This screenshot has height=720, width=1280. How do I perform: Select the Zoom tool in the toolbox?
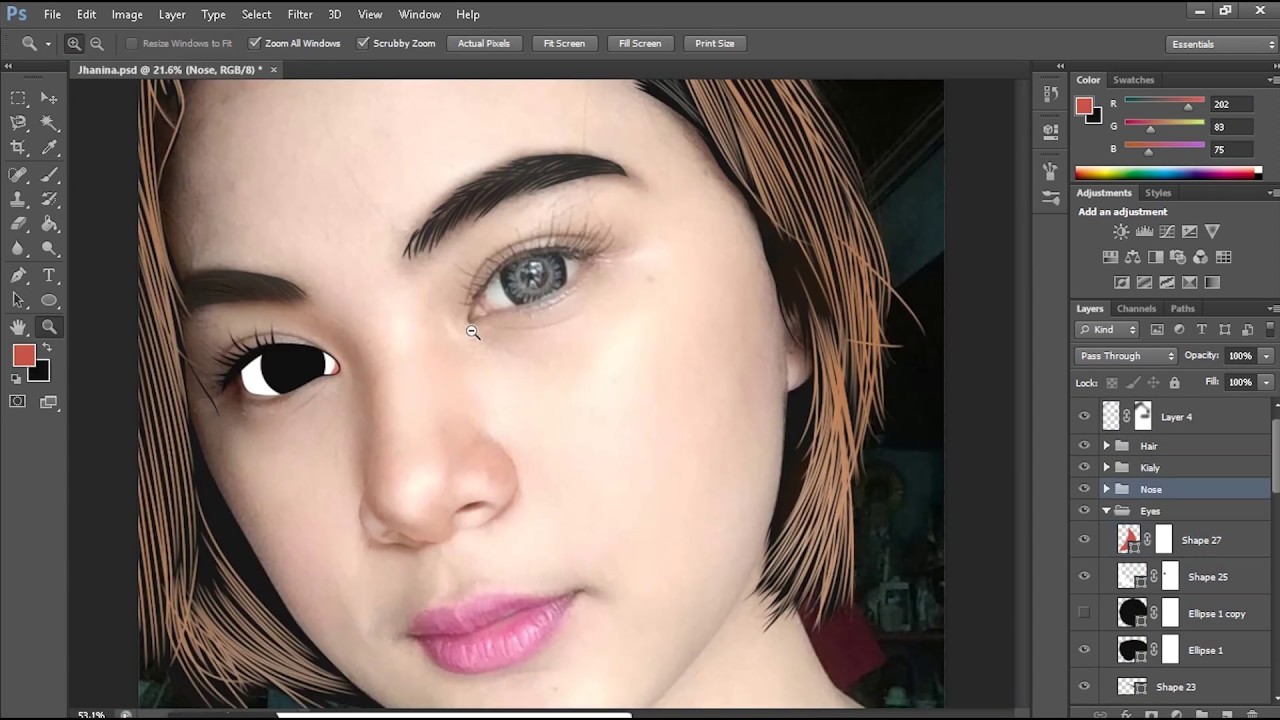pos(49,327)
